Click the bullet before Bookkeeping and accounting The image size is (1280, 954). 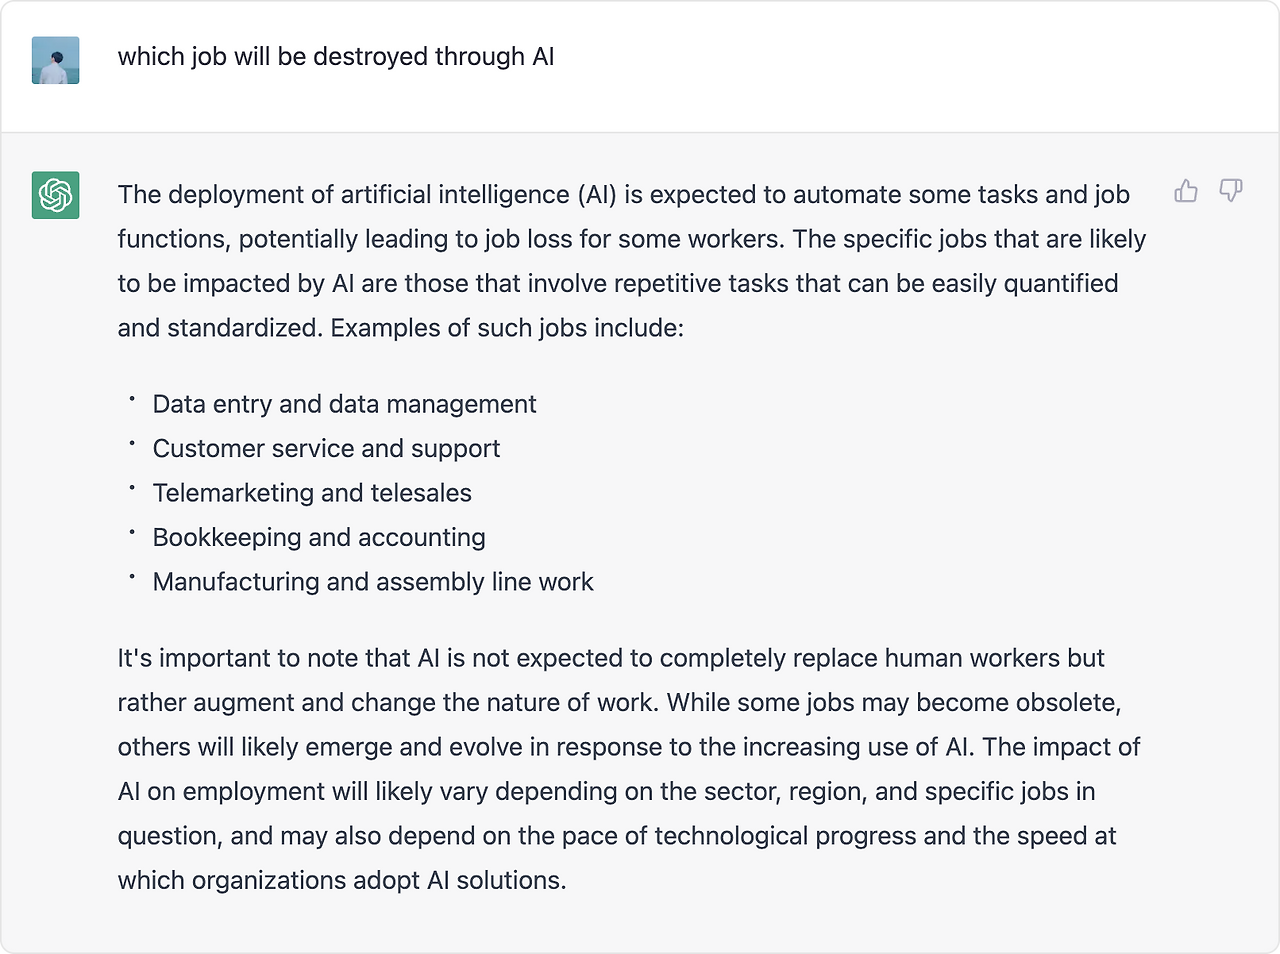coord(131,532)
